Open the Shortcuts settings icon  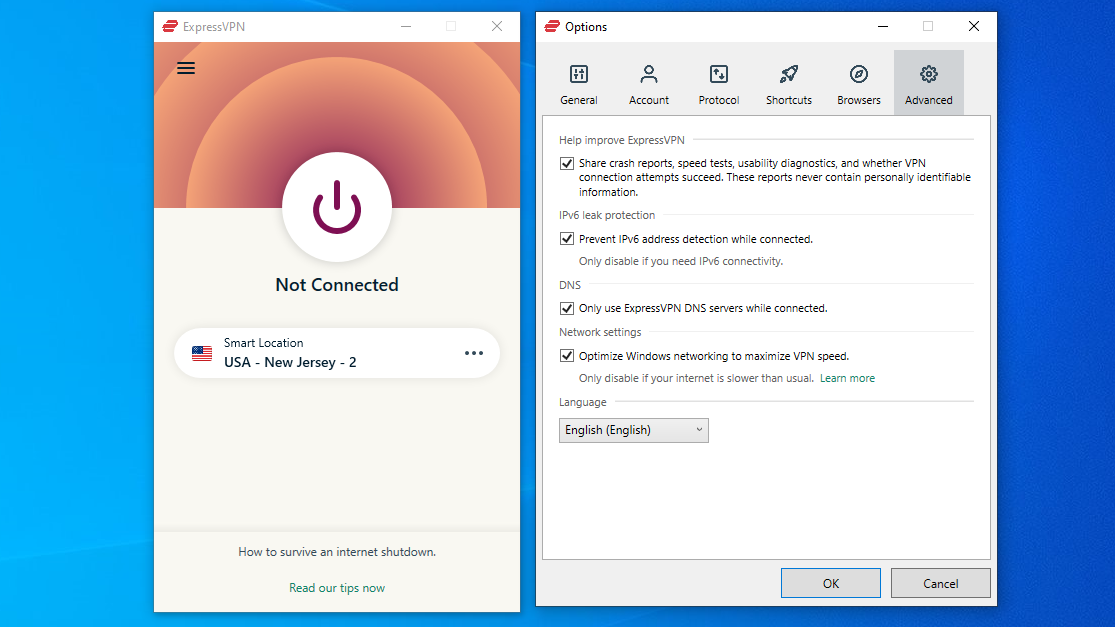tap(788, 75)
